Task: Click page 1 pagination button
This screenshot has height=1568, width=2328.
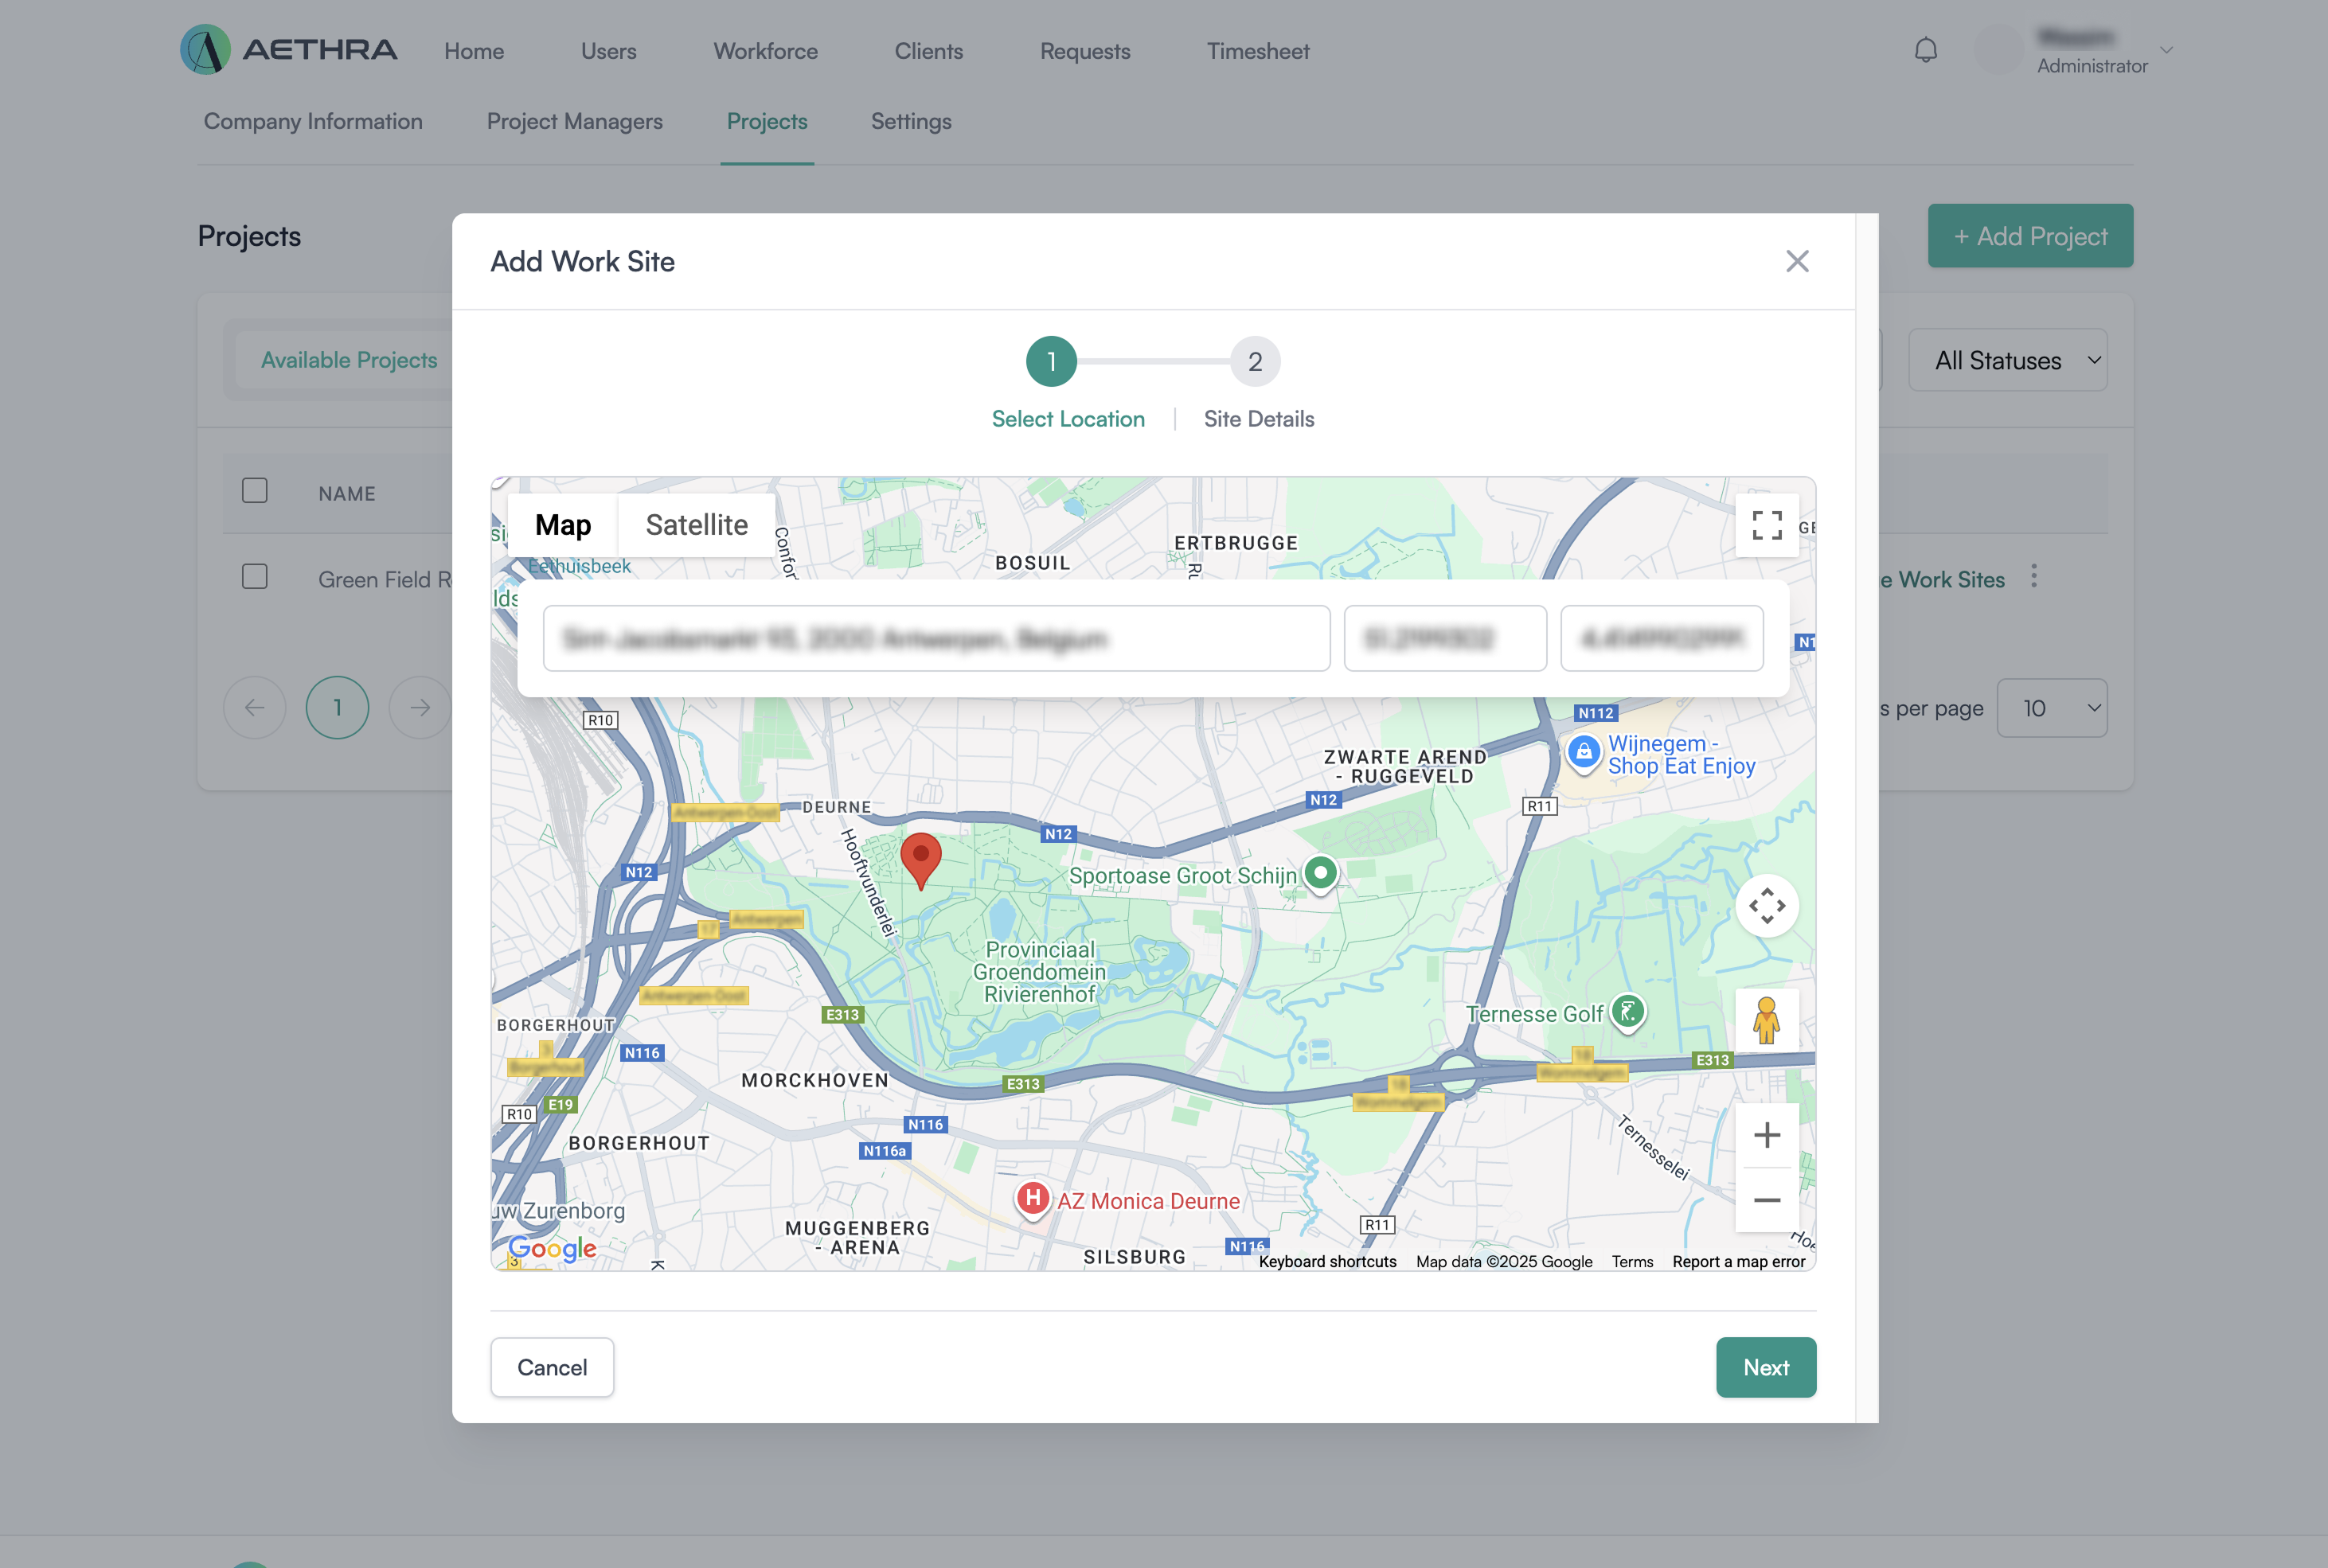Action: click(x=337, y=708)
